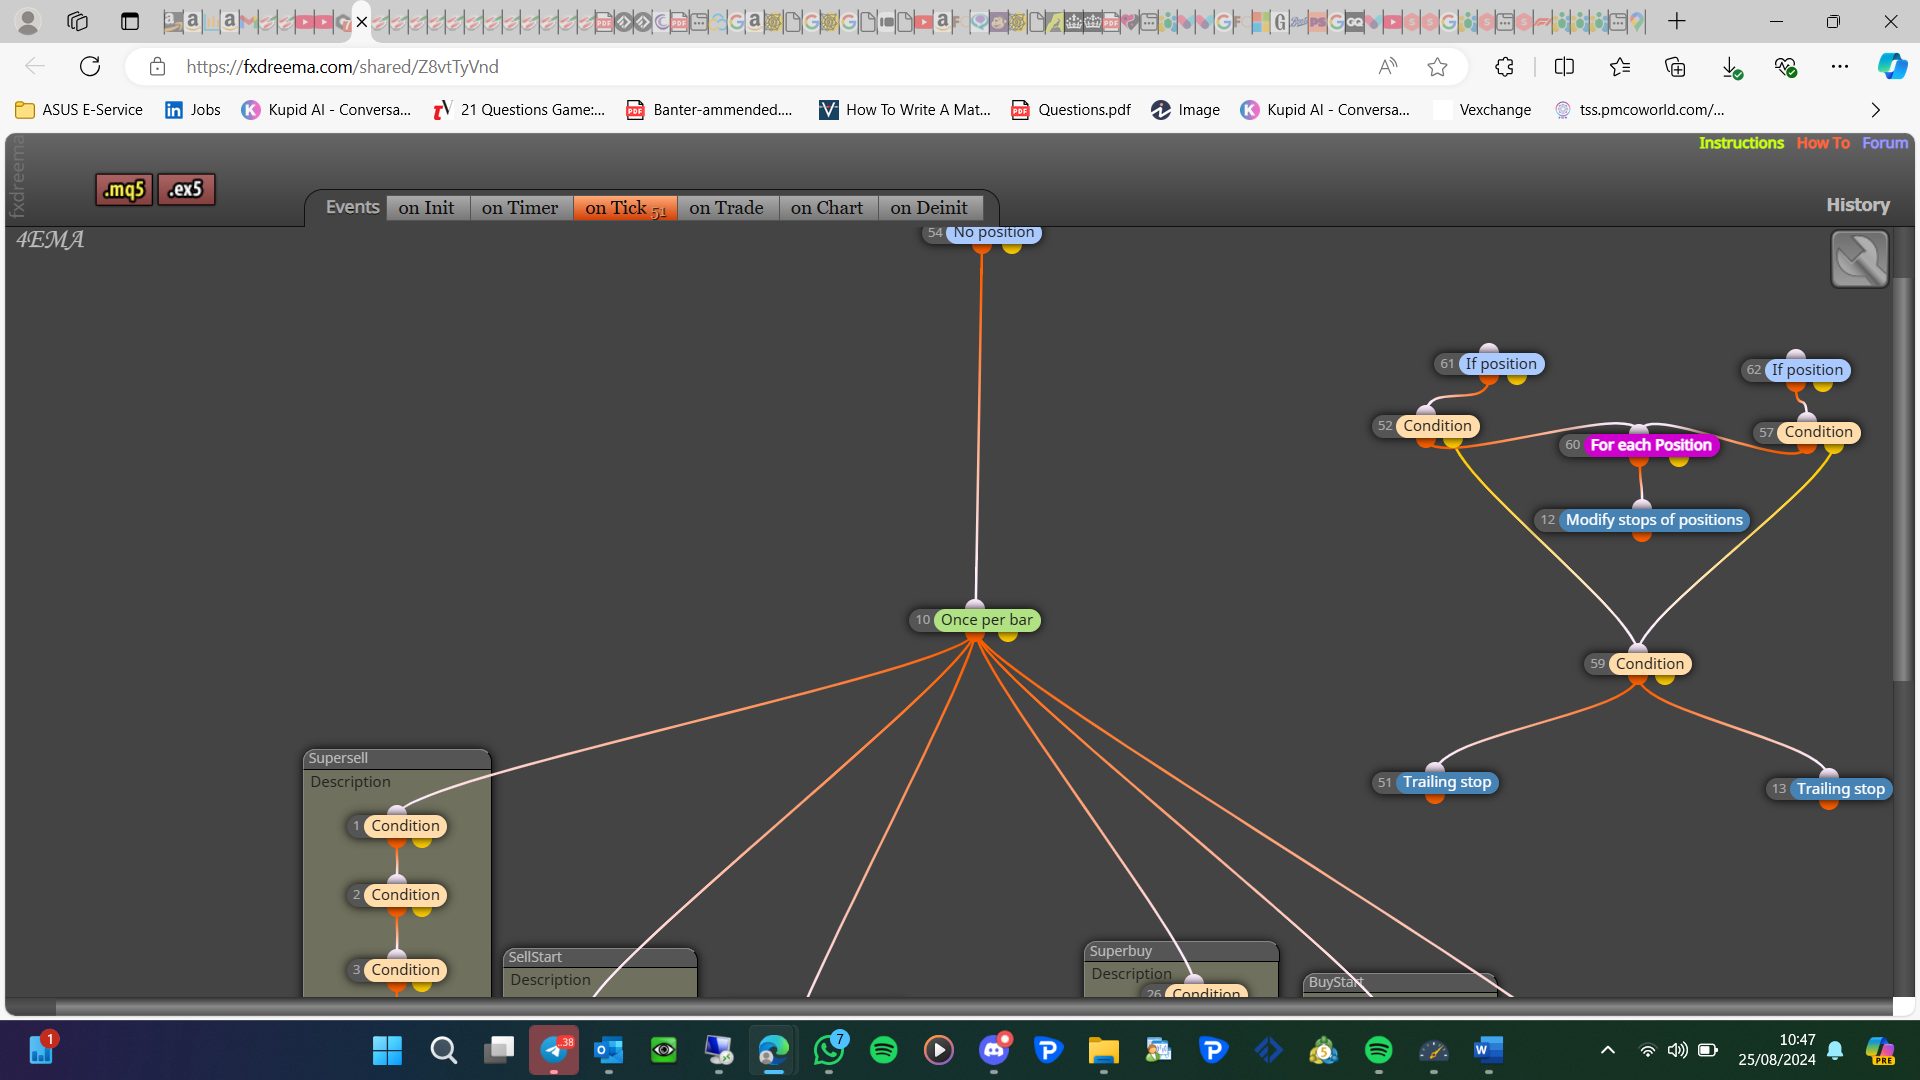
Task: Open WhatsApp from the taskbar
Action: point(829,1050)
